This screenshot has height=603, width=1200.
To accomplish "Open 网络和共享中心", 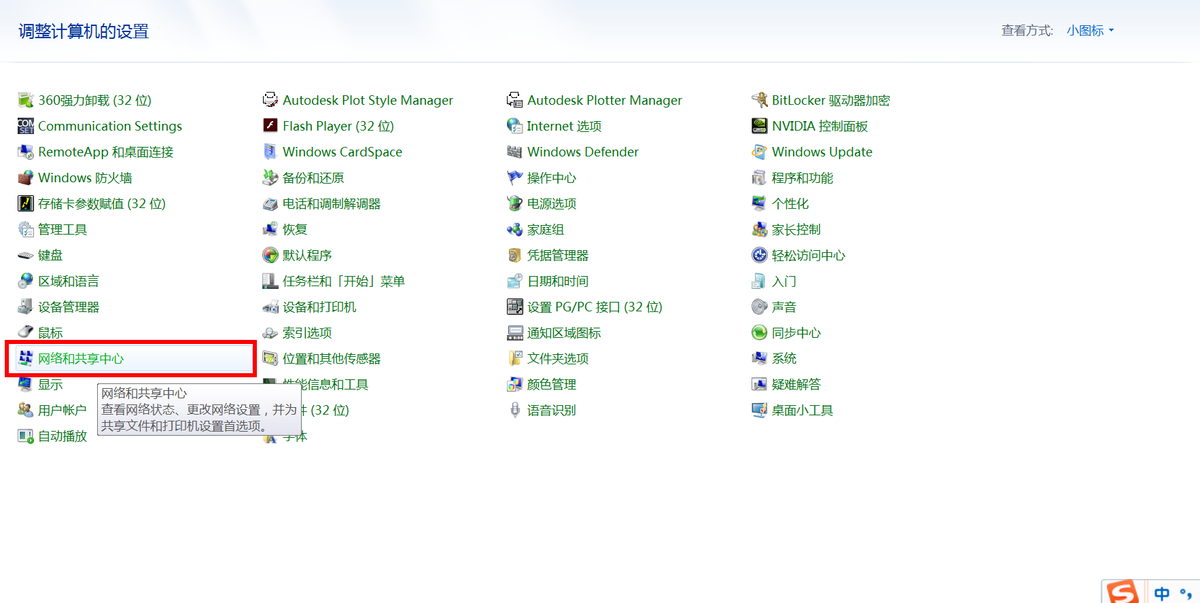I will point(131,358).
